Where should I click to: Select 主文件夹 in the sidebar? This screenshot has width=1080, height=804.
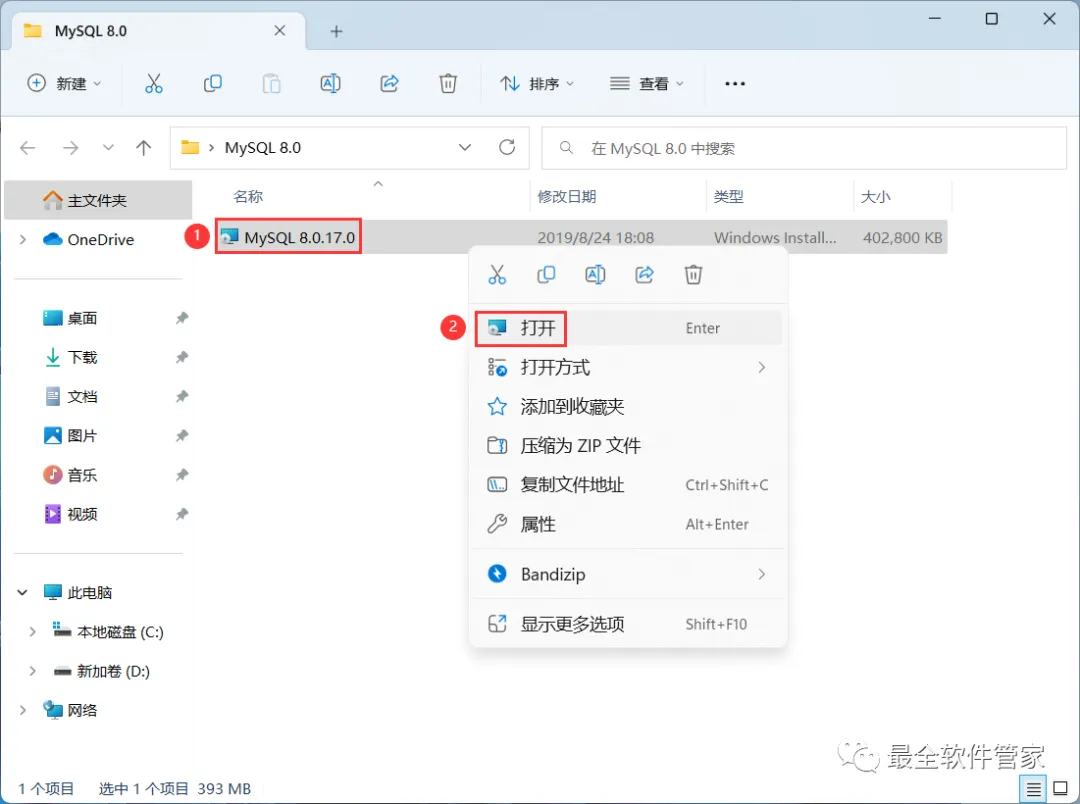pos(98,200)
